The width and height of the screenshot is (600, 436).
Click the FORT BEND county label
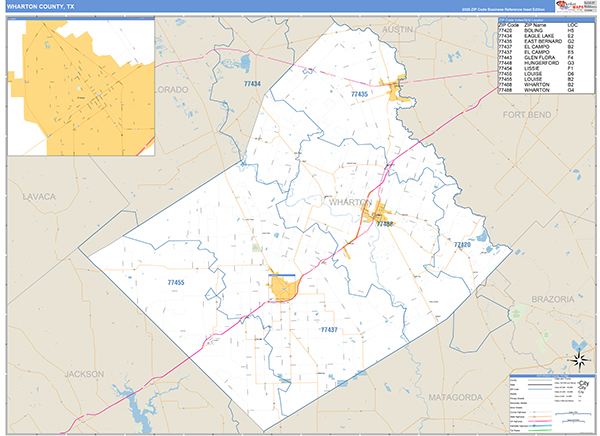click(527, 115)
